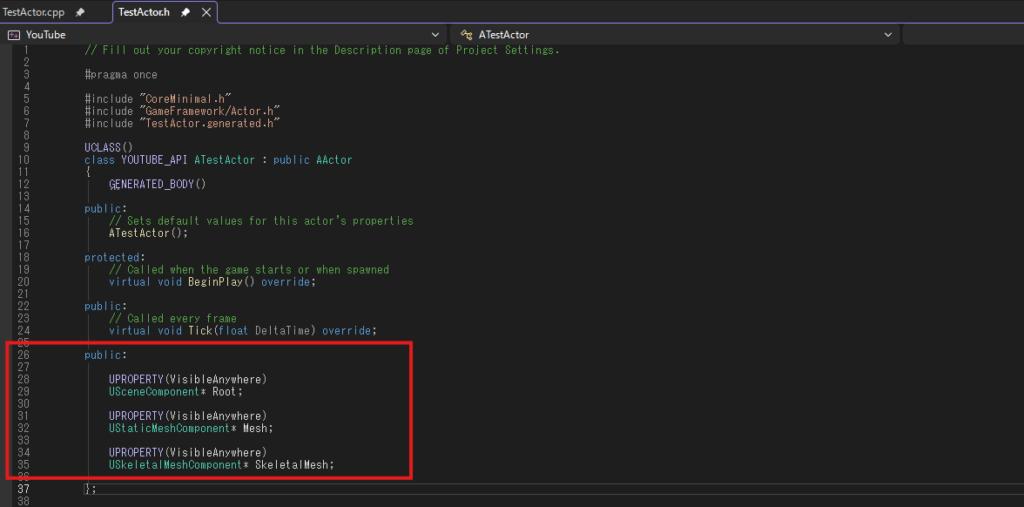
Task: Click the ATestActor class icon
Action: (x=466, y=35)
